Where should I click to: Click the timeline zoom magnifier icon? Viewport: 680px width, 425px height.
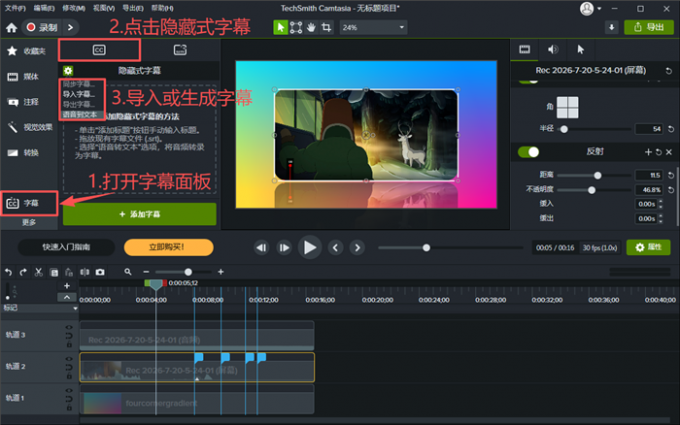coord(128,272)
